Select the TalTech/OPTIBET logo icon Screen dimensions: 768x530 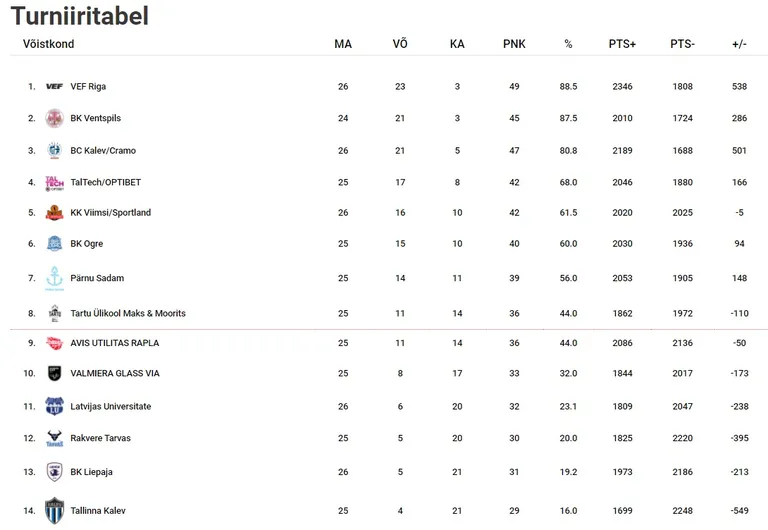[54, 183]
